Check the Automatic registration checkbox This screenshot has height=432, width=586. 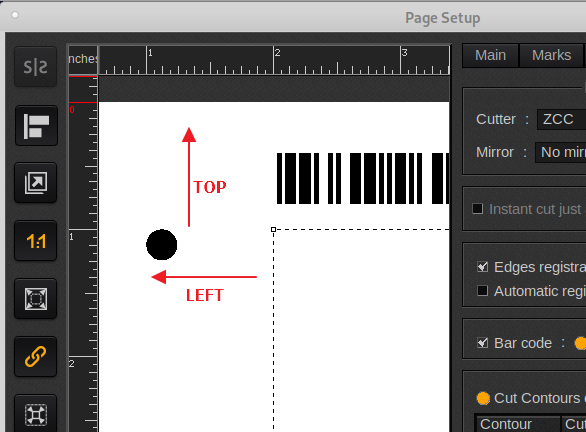coord(482,290)
